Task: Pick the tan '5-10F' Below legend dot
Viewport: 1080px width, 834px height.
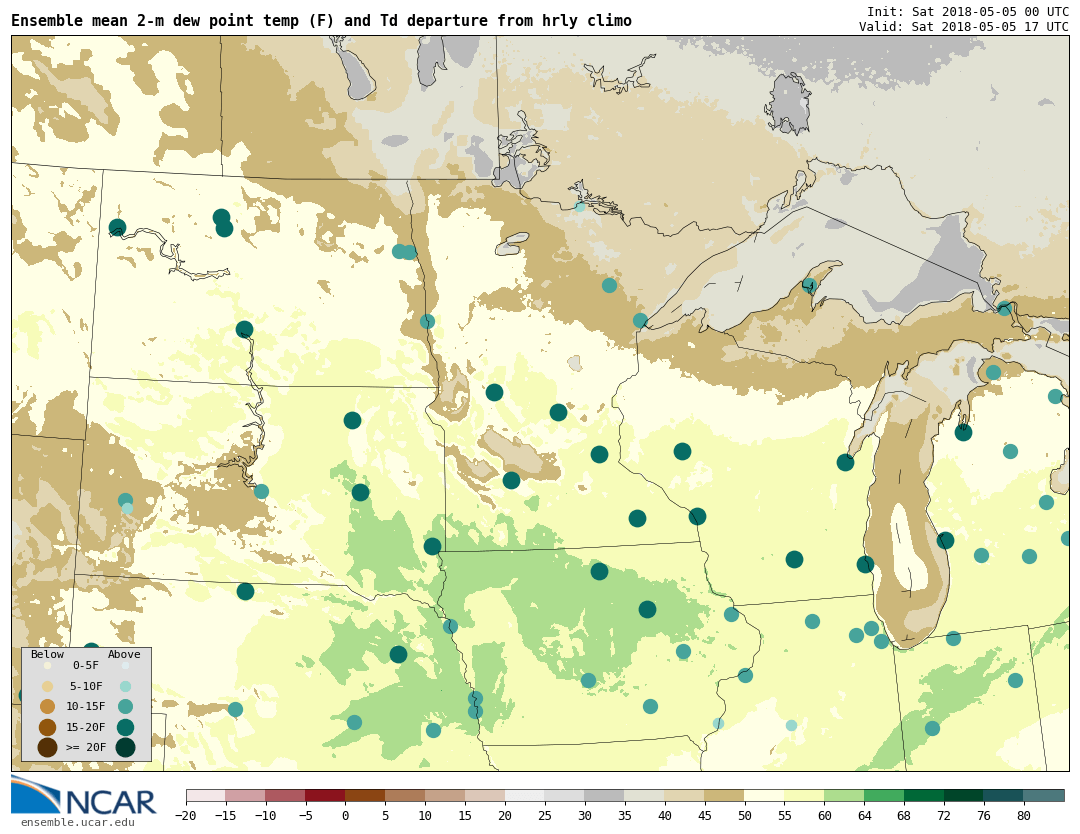Action: point(47,686)
